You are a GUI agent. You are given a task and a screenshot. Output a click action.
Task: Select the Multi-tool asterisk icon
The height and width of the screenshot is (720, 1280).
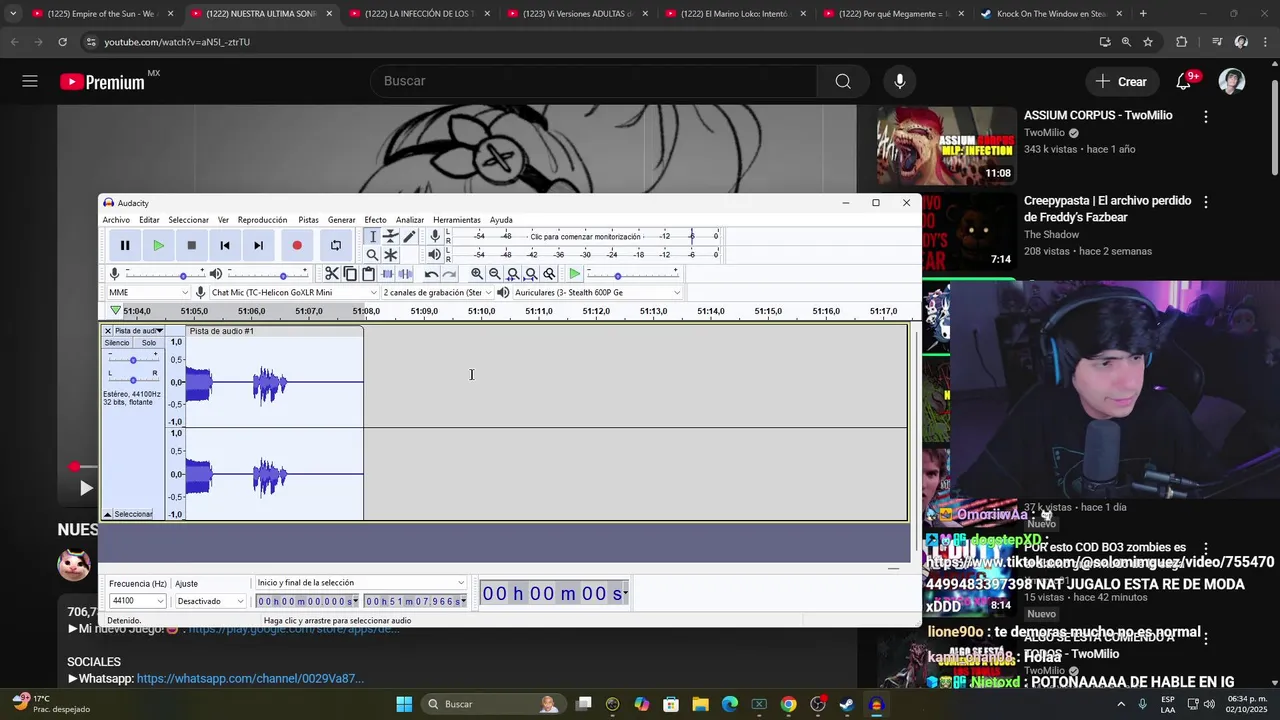click(x=391, y=255)
